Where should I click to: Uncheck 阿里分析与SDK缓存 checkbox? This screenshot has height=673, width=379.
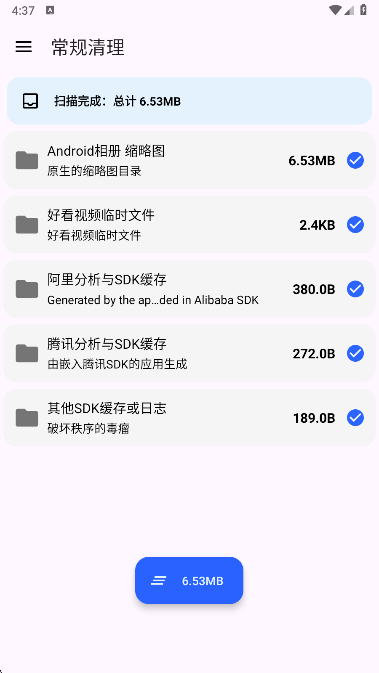pyautogui.click(x=355, y=289)
